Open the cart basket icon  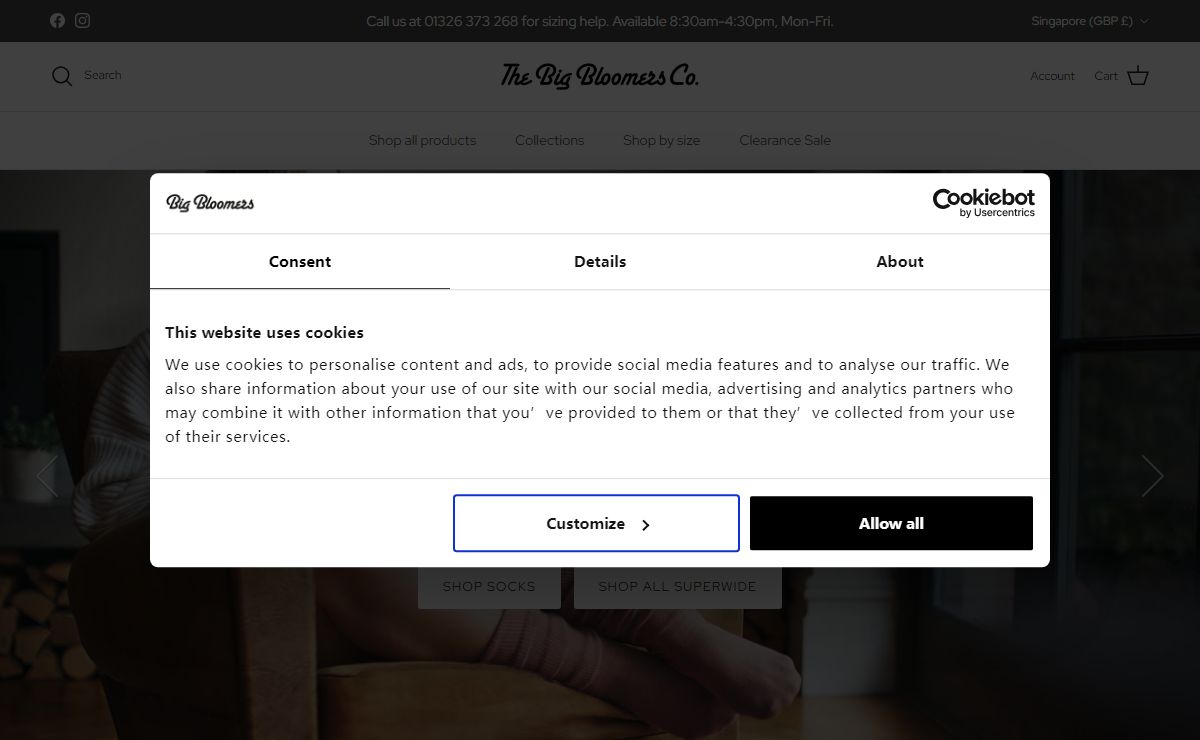[1138, 76]
